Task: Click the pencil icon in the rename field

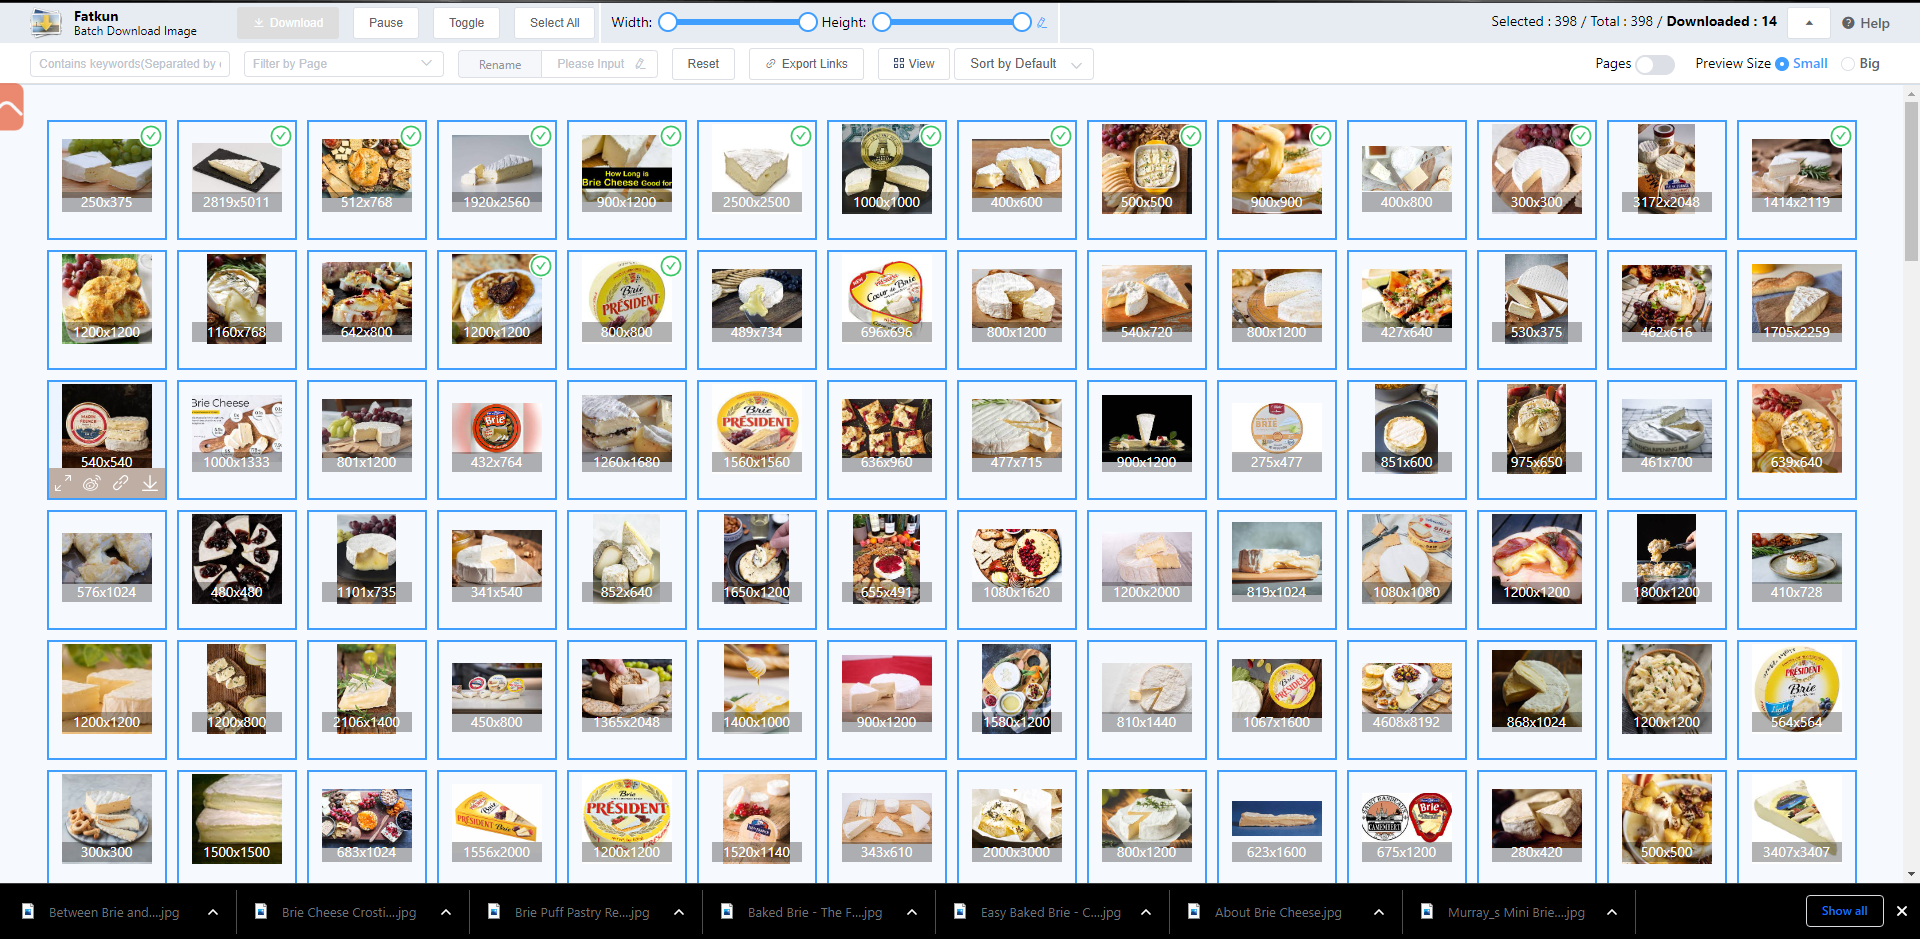Action: pos(640,64)
